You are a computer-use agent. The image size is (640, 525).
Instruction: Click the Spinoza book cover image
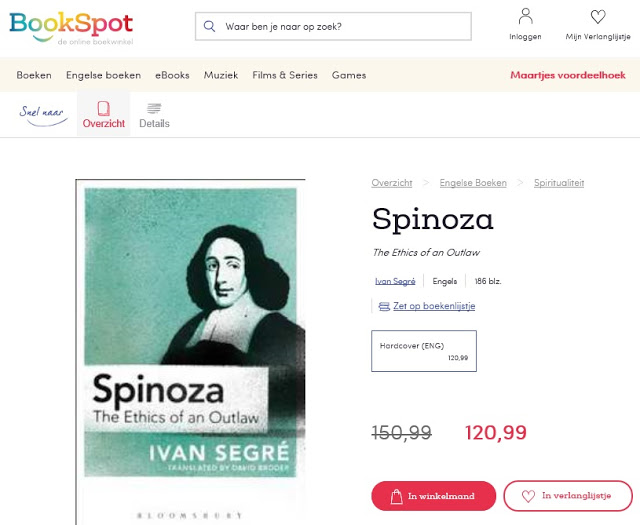190,350
